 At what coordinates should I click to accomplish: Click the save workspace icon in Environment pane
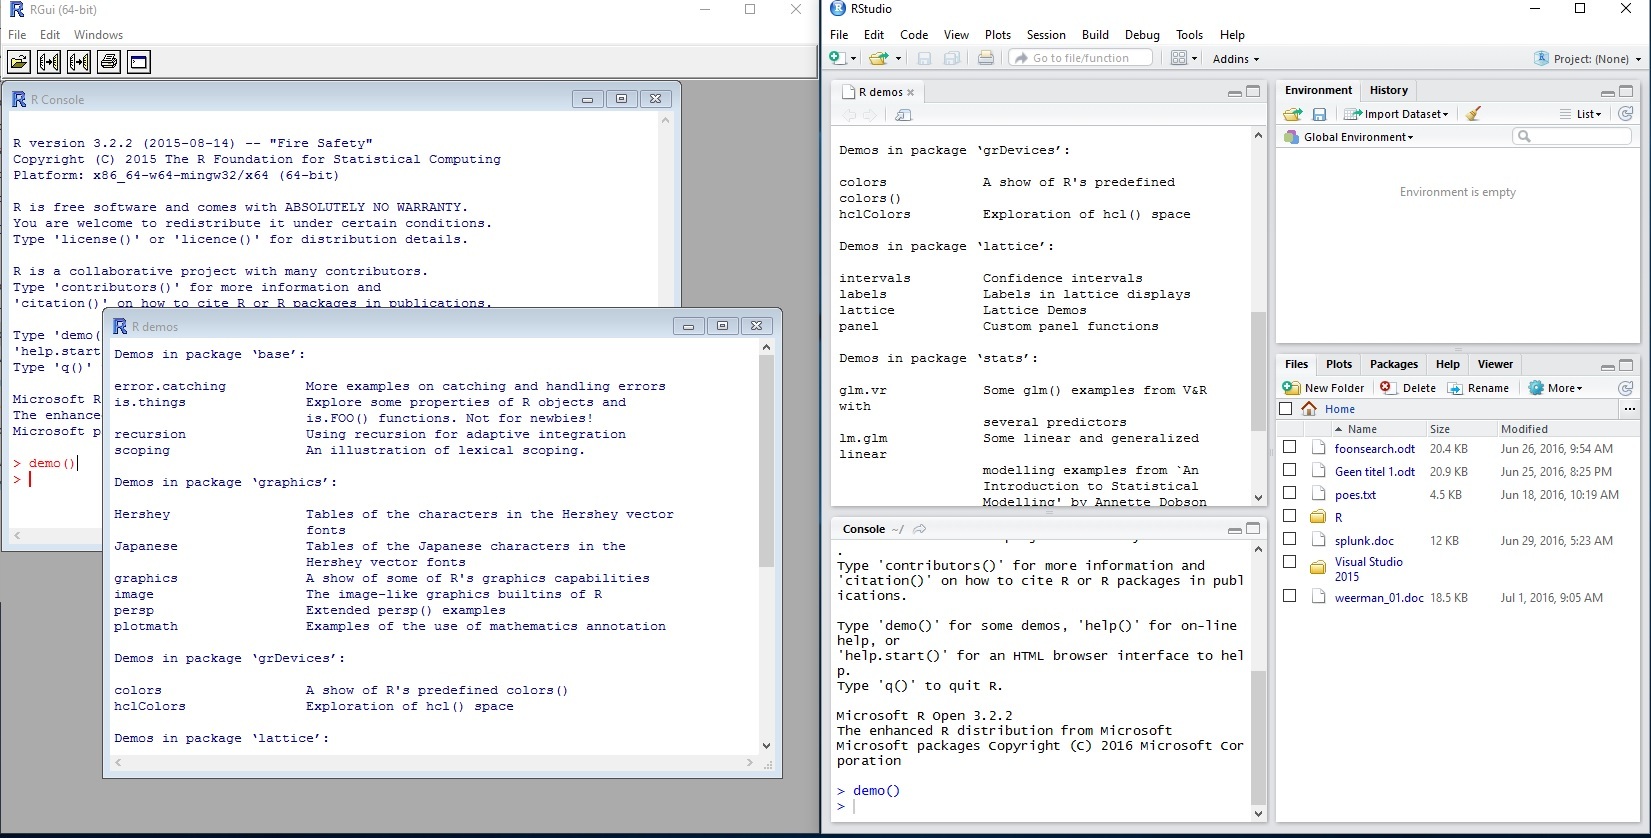pyautogui.click(x=1319, y=114)
